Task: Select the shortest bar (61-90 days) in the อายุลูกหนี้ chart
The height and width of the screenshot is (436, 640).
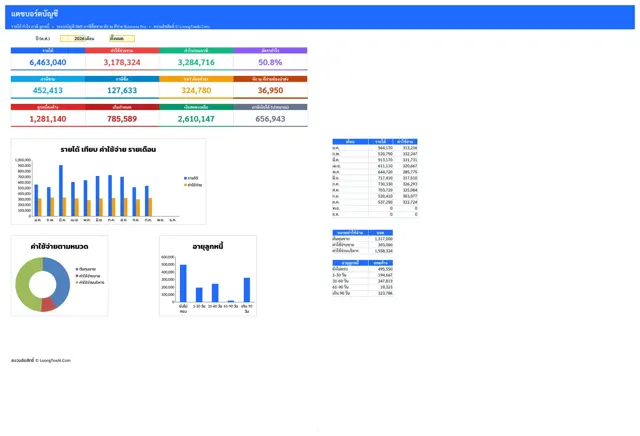Action: pos(231,301)
